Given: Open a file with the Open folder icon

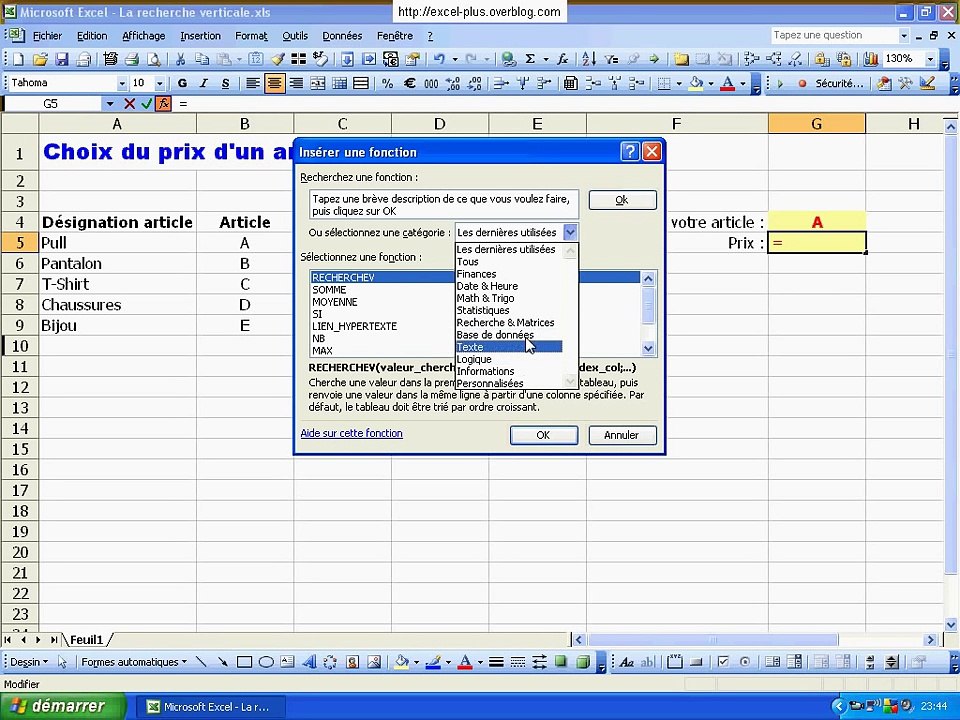Looking at the screenshot, I should pos(40,59).
